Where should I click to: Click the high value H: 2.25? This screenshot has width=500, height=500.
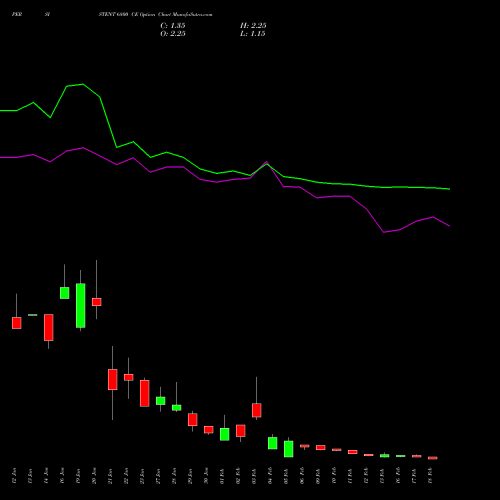click(x=253, y=26)
